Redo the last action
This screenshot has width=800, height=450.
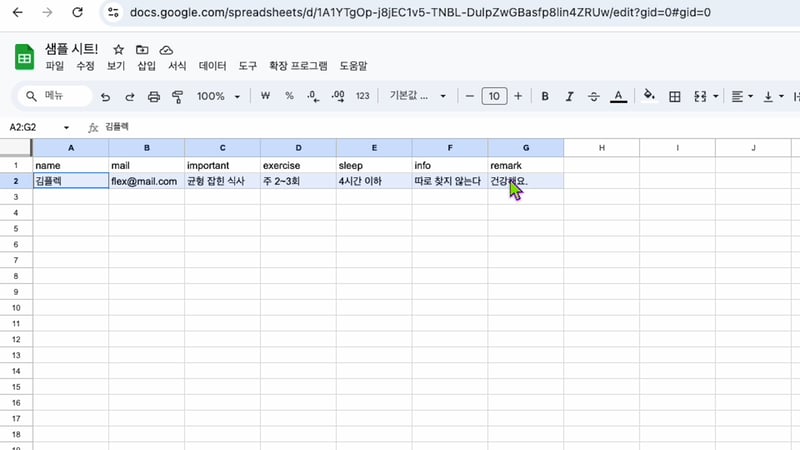tap(130, 96)
